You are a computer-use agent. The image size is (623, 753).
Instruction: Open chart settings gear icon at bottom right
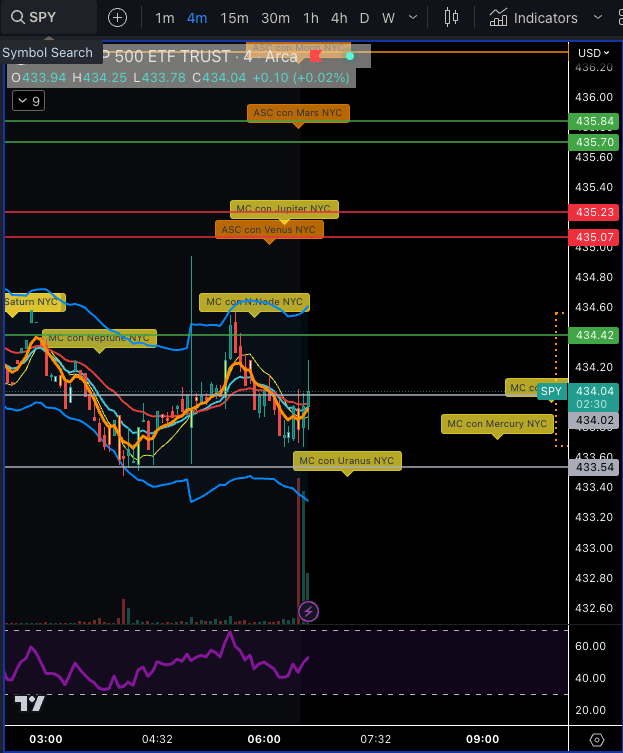[x=597, y=740]
